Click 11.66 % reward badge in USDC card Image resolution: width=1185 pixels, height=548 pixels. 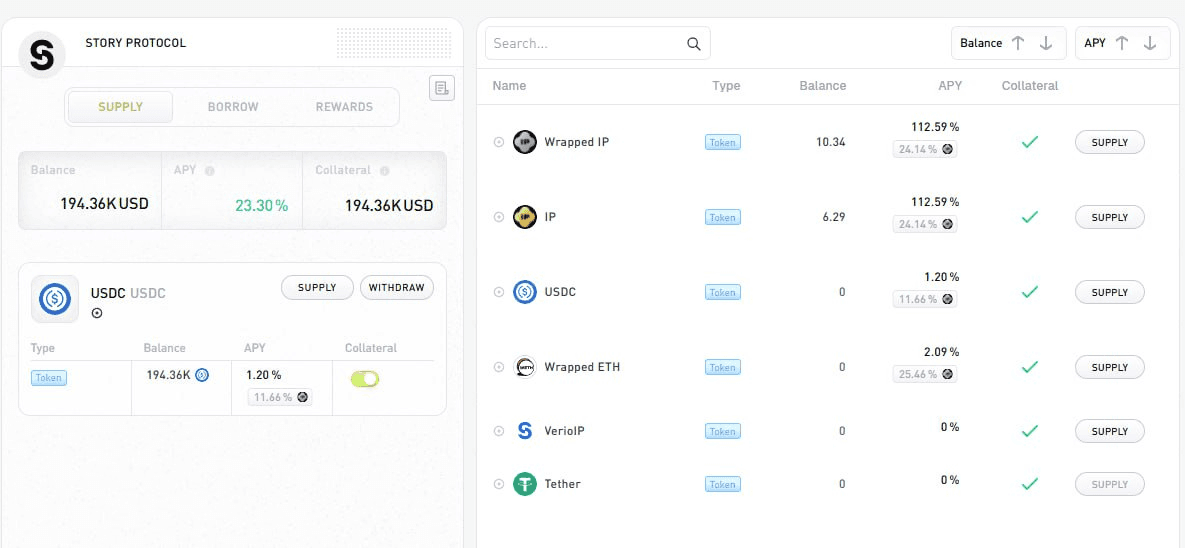[x=280, y=397]
